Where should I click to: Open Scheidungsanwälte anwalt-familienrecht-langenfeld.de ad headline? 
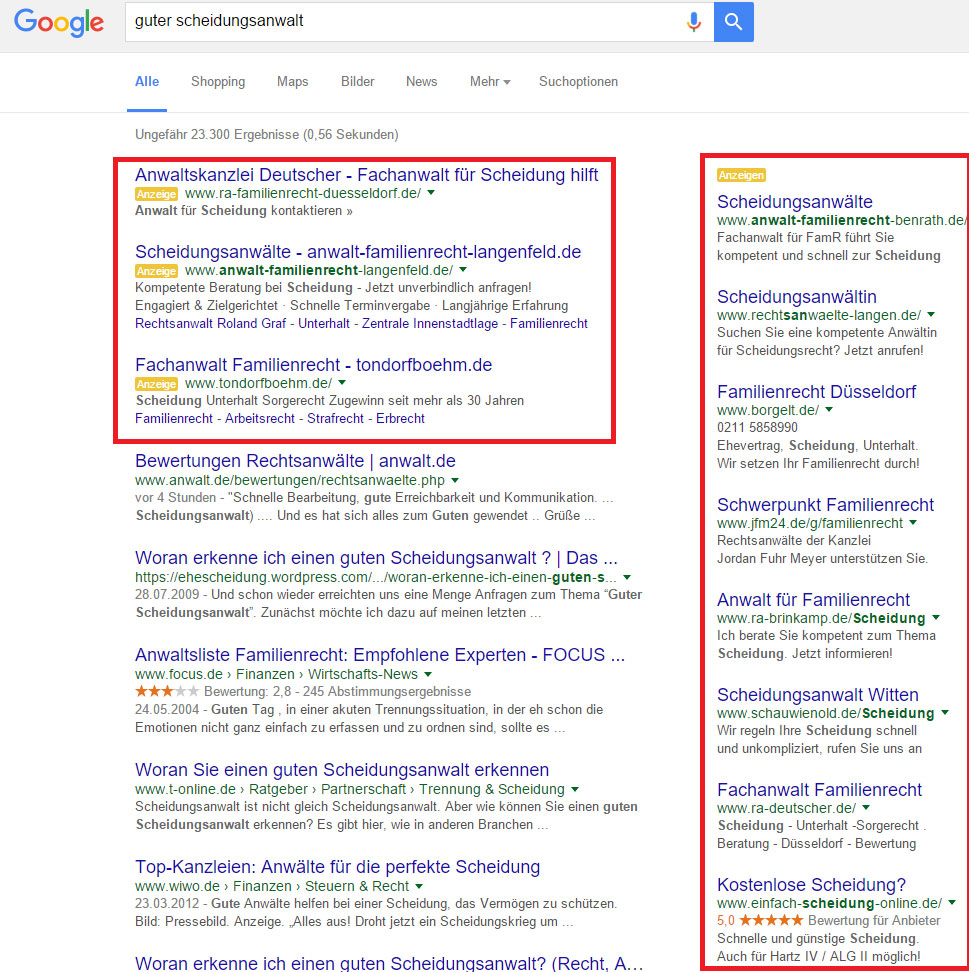(x=358, y=252)
